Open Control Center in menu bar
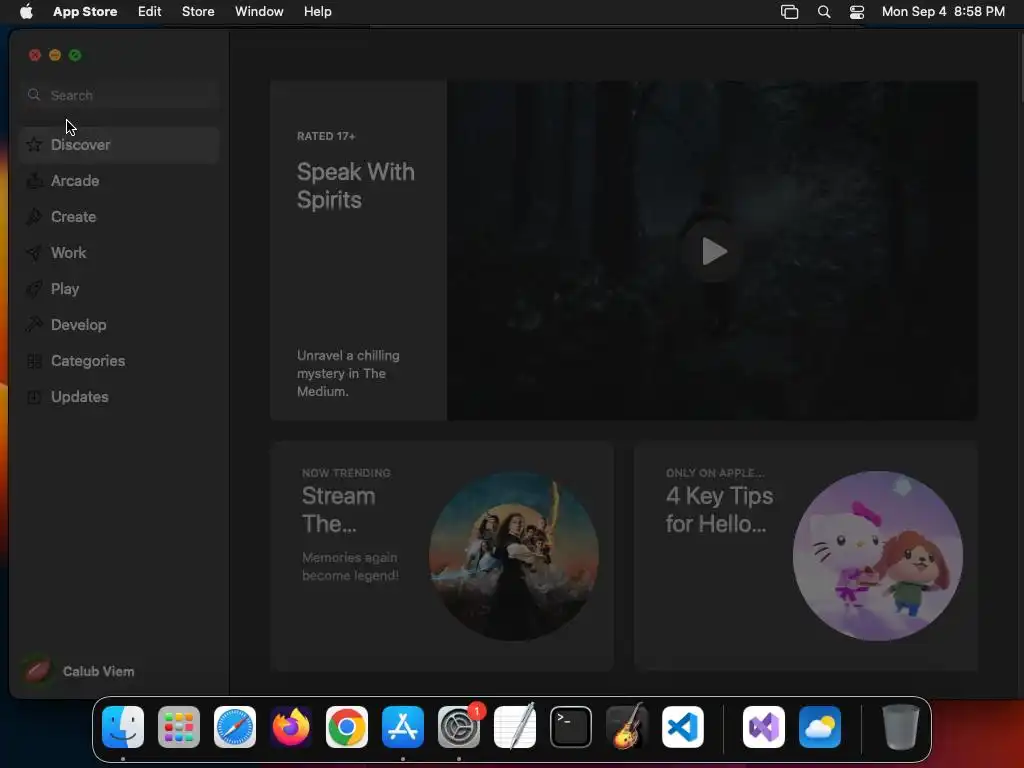The height and width of the screenshot is (768, 1024). click(857, 12)
